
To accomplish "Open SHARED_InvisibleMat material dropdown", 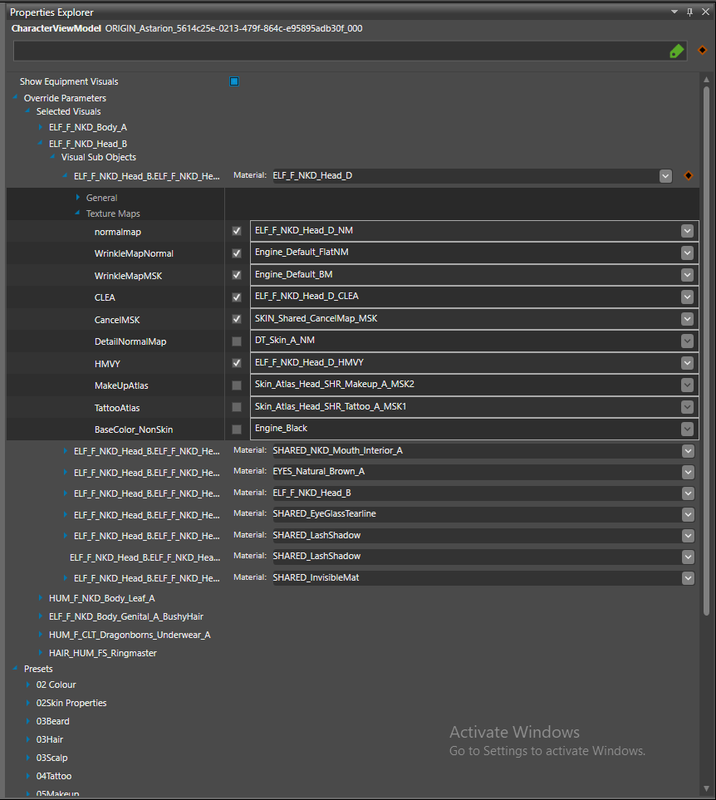I will point(688,578).
